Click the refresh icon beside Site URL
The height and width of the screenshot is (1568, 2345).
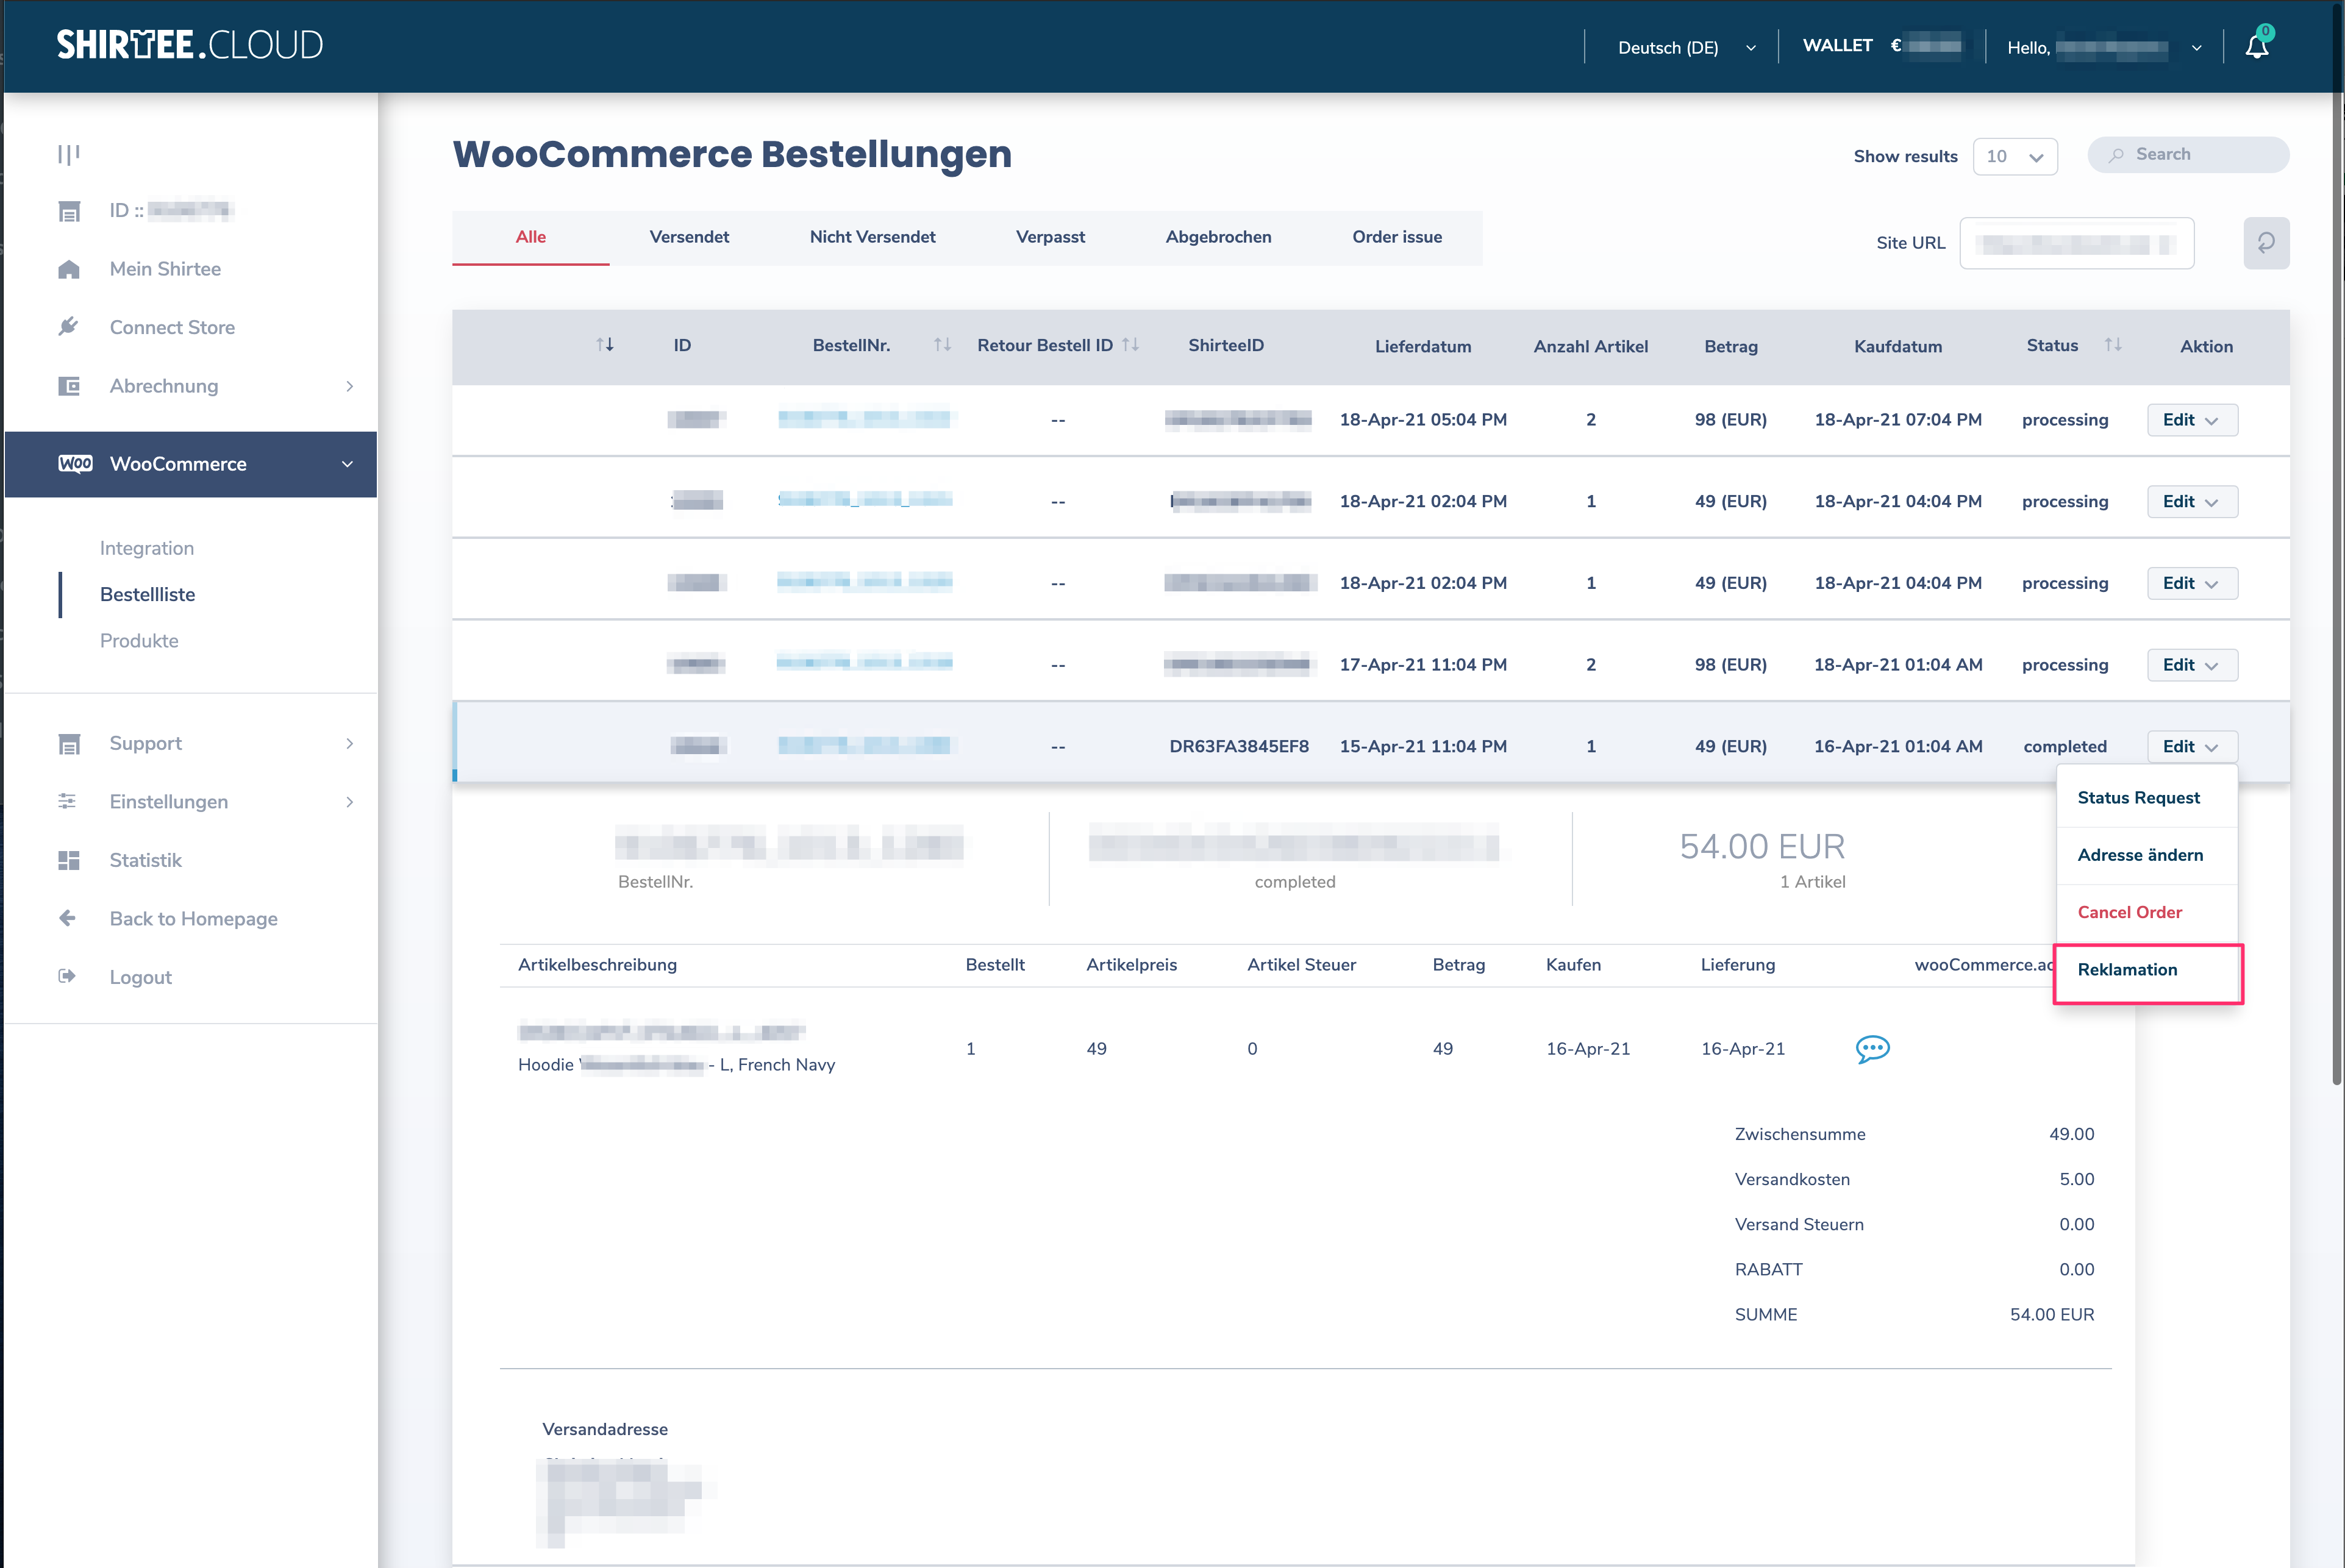(2265, 243)
